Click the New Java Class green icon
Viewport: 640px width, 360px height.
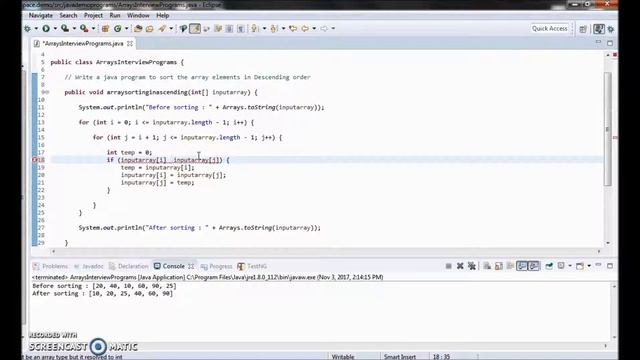point(118,29)
